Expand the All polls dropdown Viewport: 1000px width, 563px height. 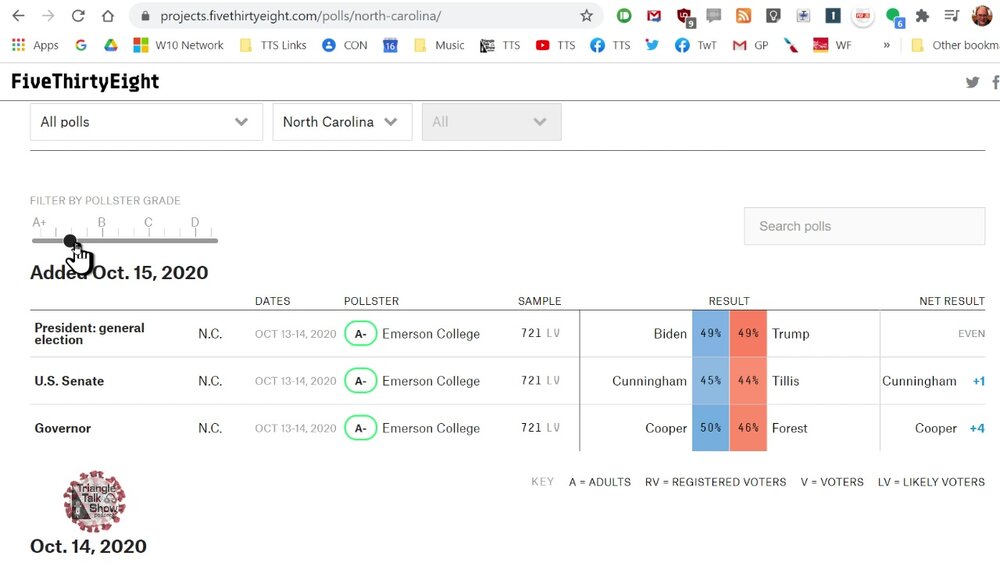pos(146,122)
